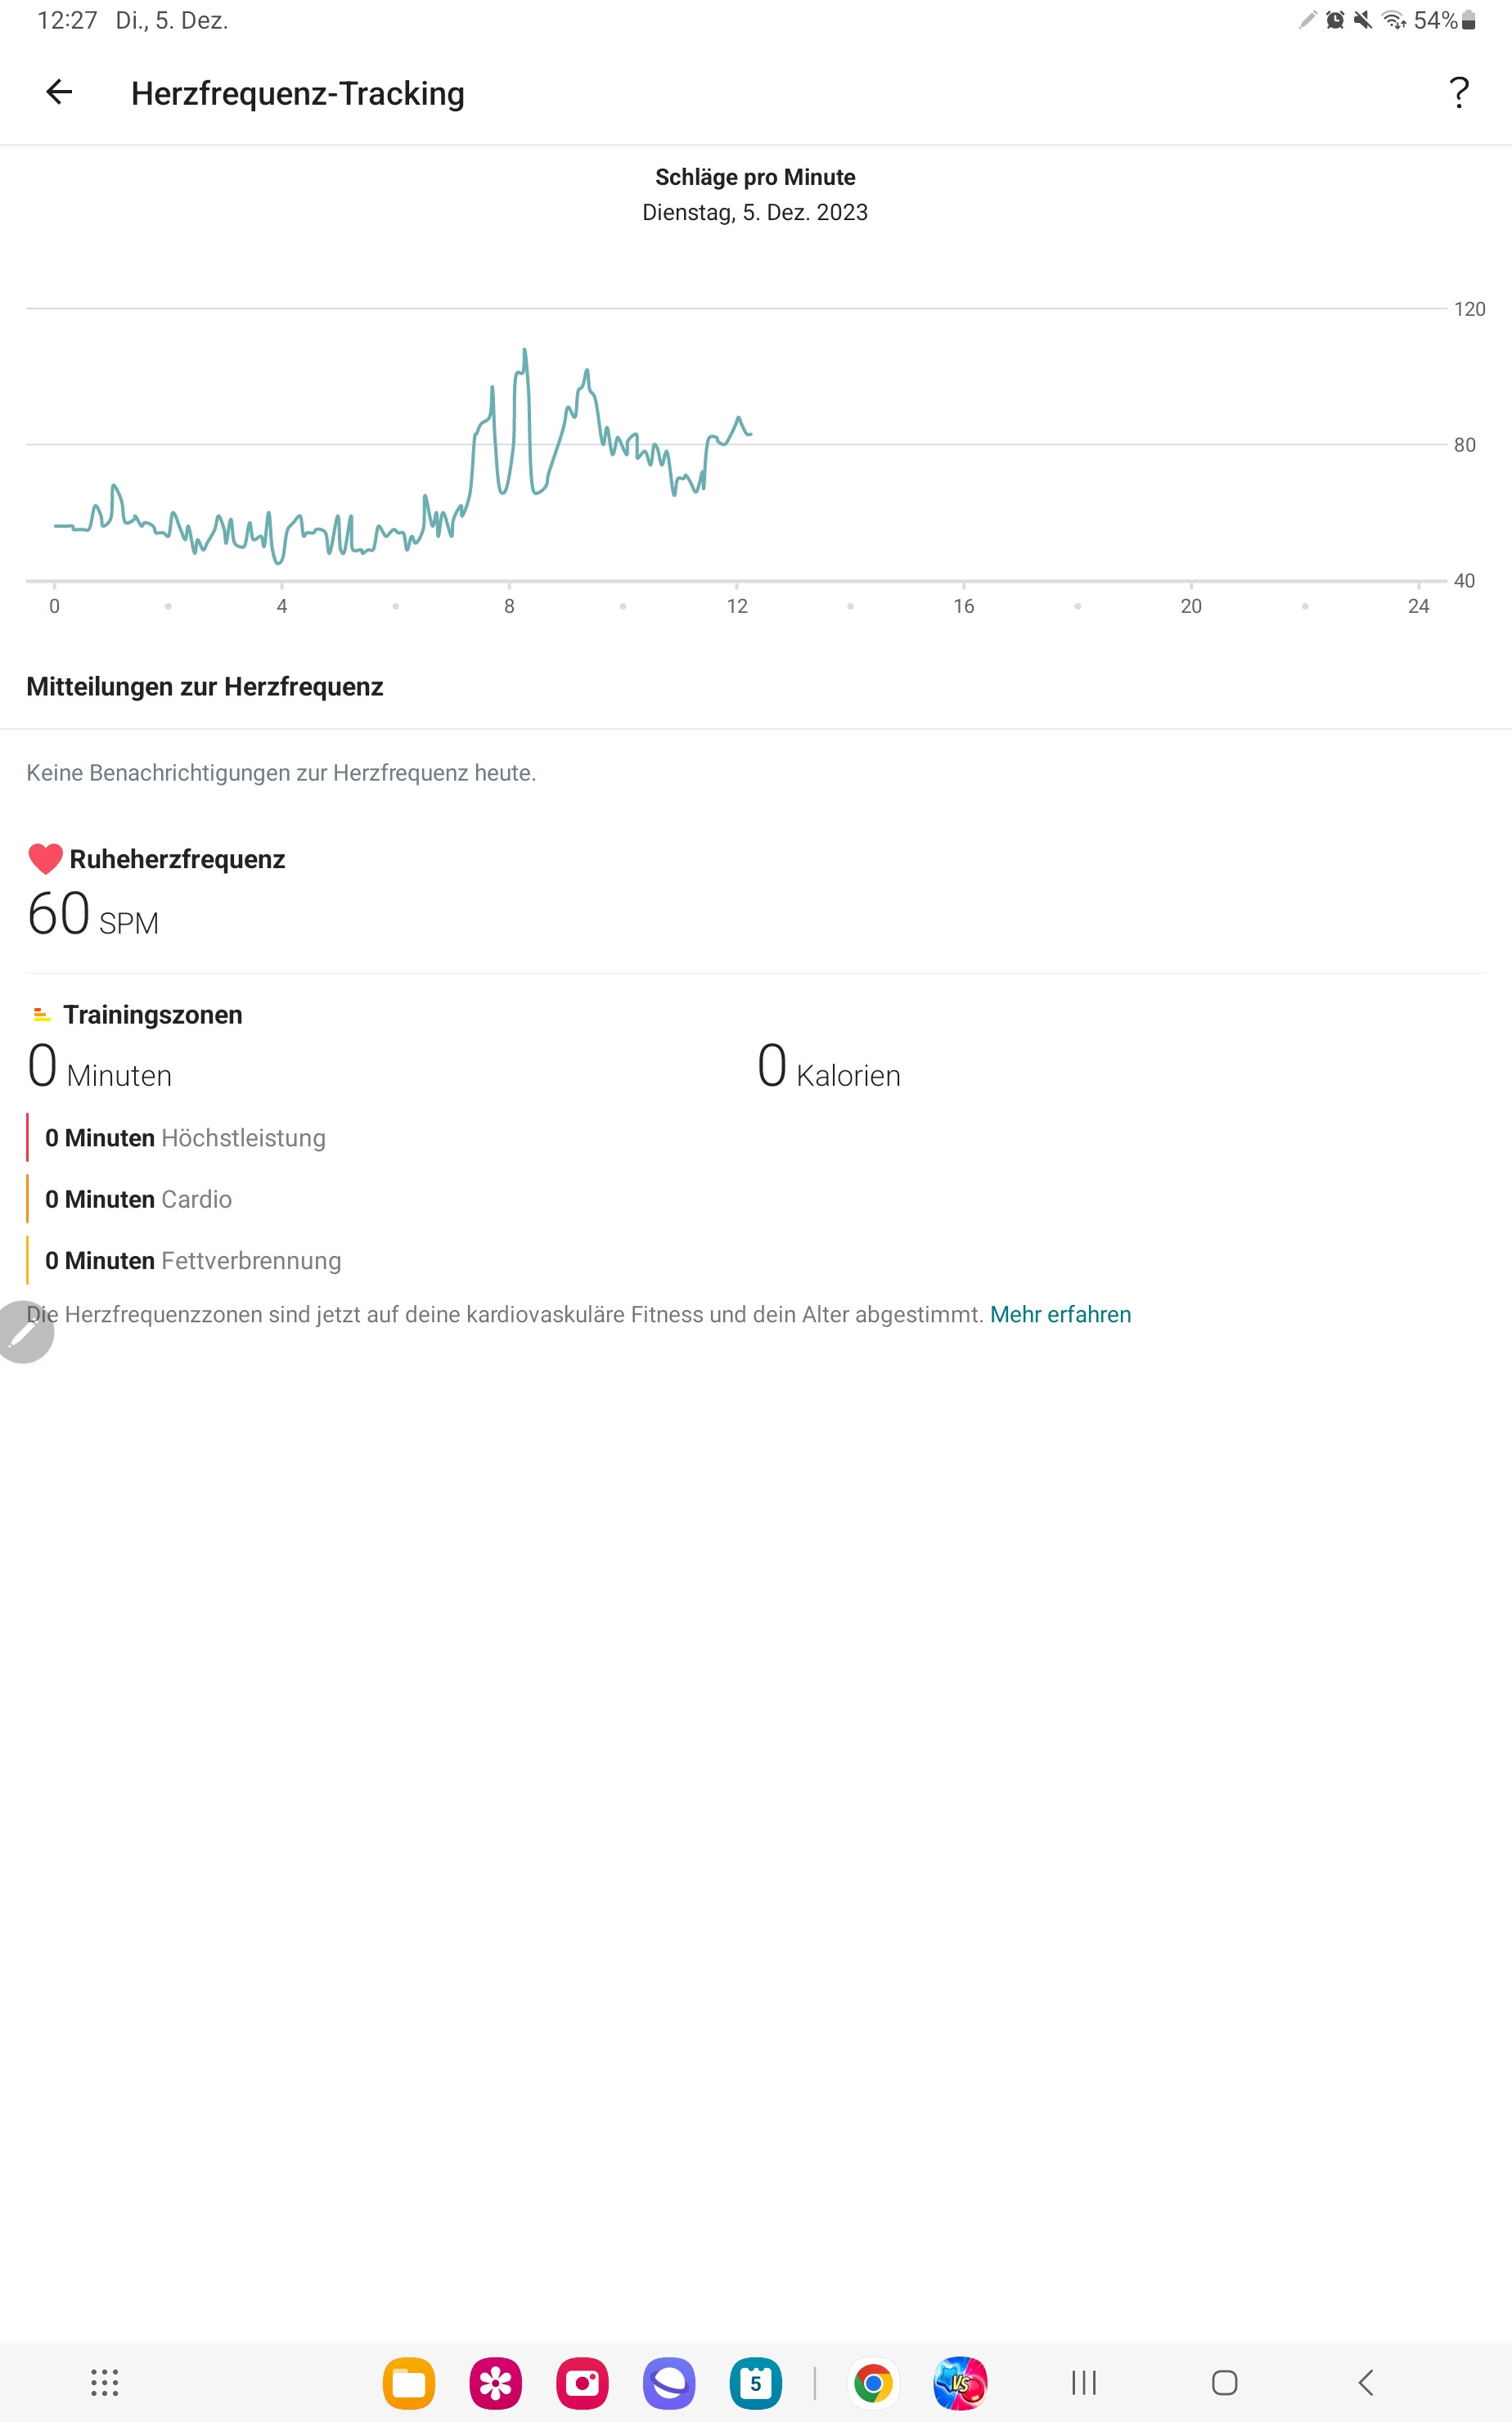Tap the red Ruheherzfrequenz heart icon
This screenshot has width=1512, height=2422.
45,859
